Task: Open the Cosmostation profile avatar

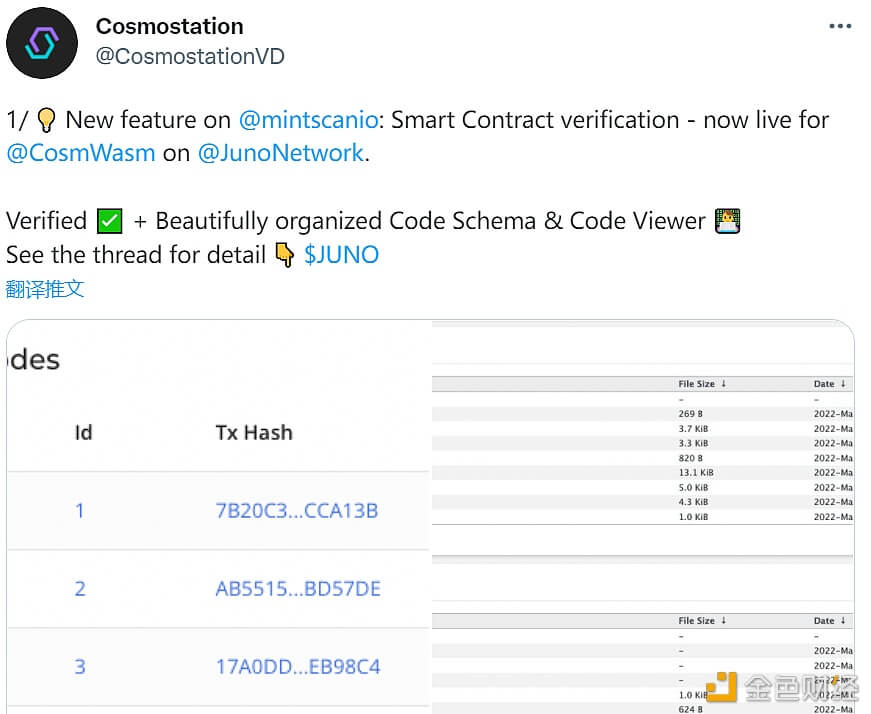Action: pos(42,43)
